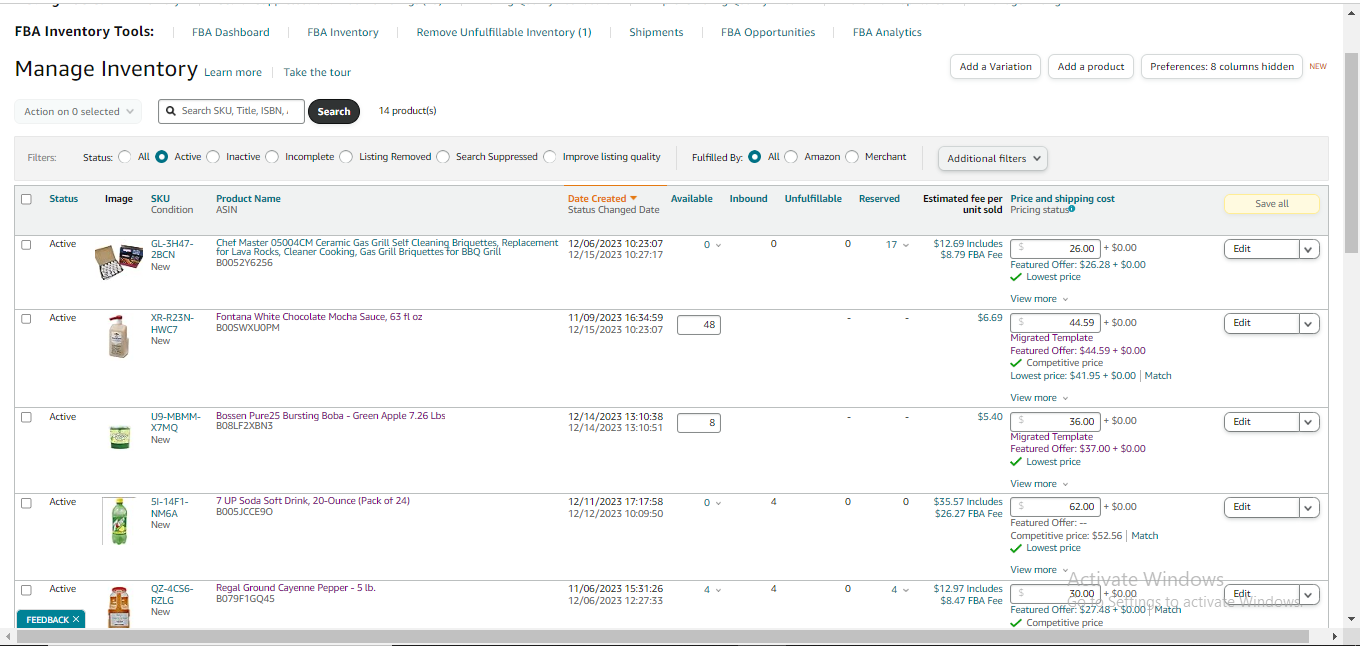Click the Save all button
Screen dimensions: 1360x646
pos(1272,204)
